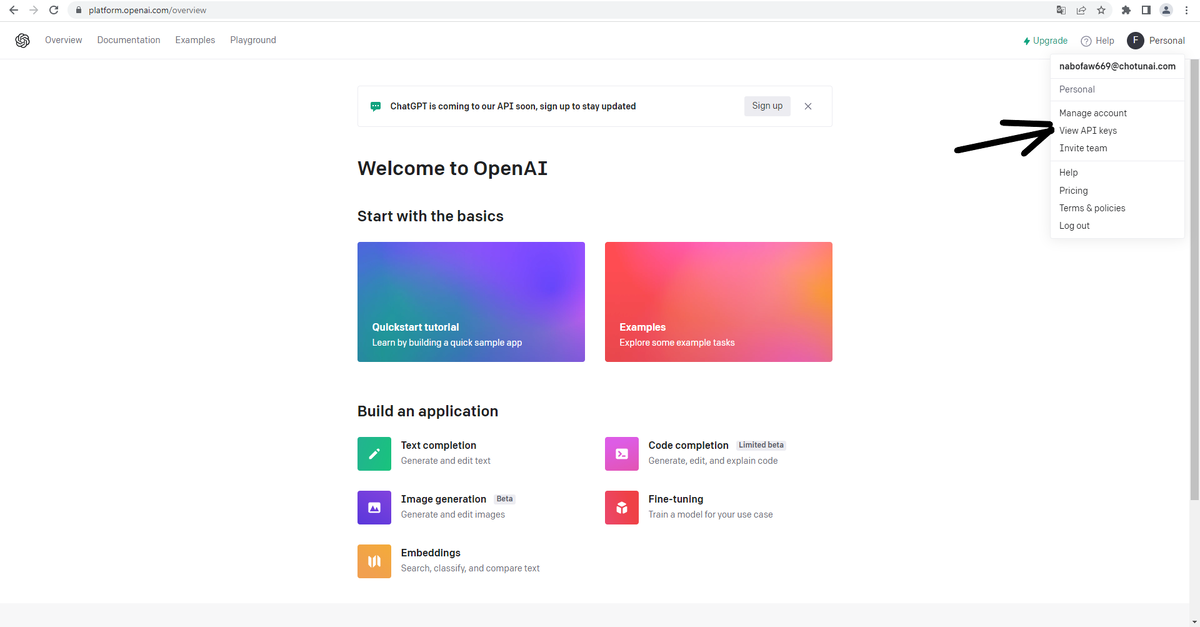The height and width of the screenshot is (627, 1200).
Task: Click the translate page icon
Action: pyautogui.click(x=1061, y=10)
